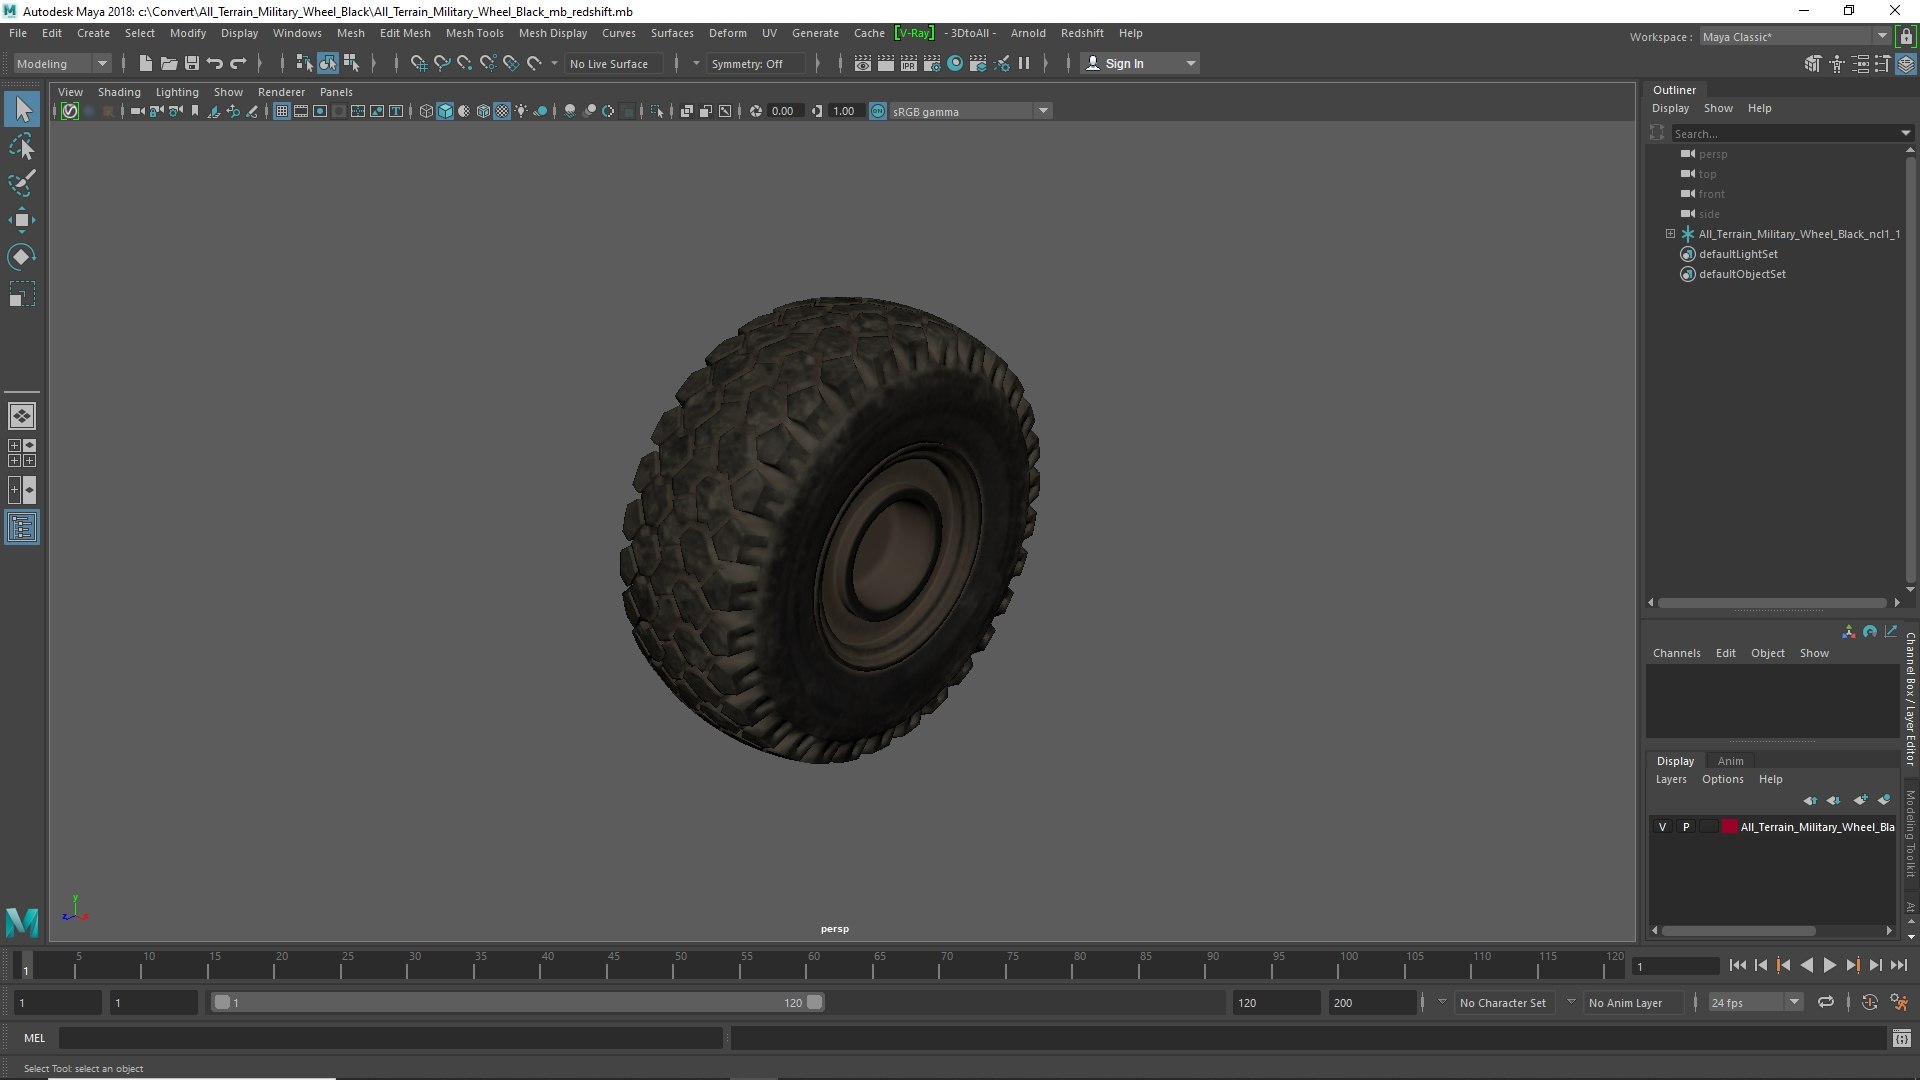Toggle the Outliner panel layout button
The width and height of the screenshot is (1920, 1080).
pyautogui.click(x=22, y=527)
